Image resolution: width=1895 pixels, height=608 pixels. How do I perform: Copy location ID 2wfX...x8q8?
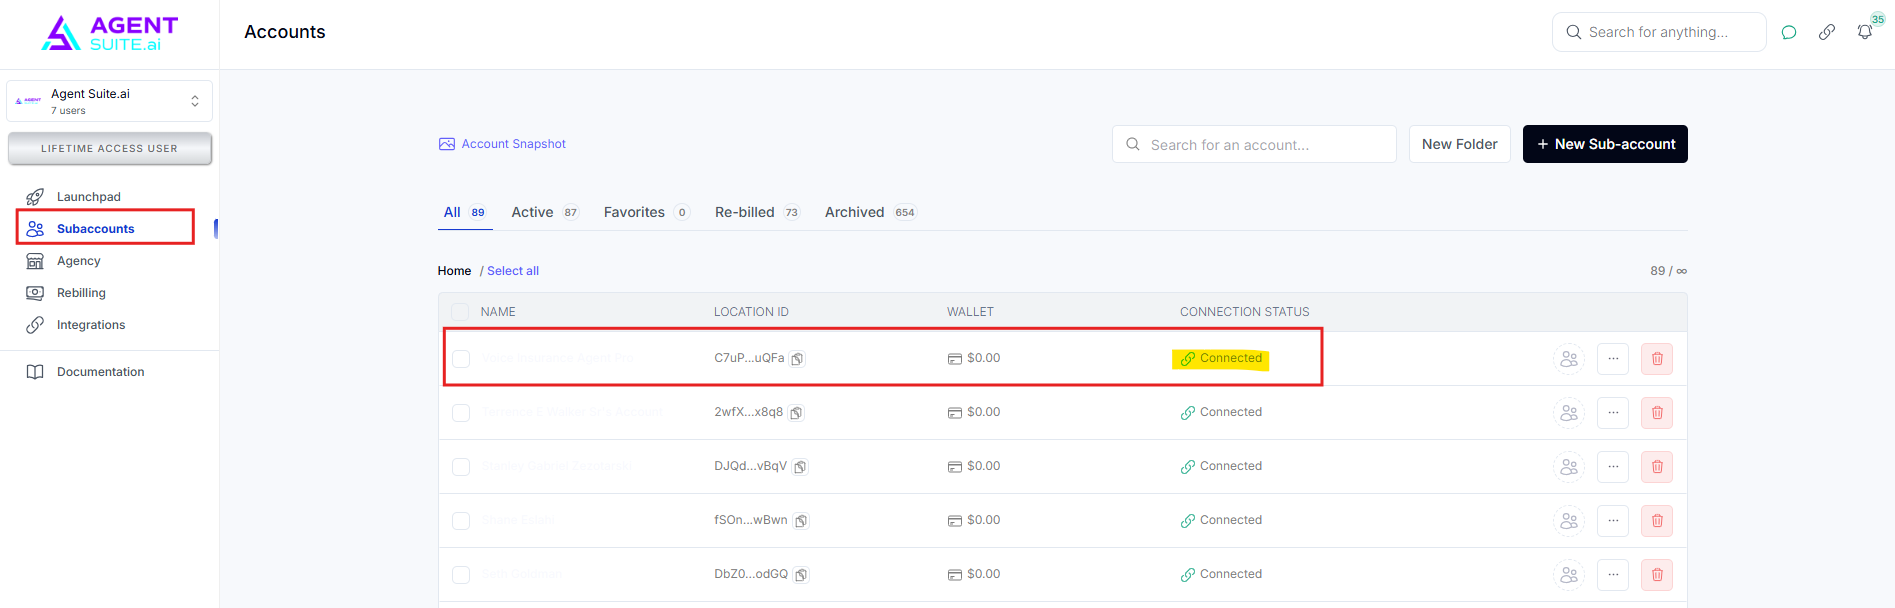pos(797,413)
